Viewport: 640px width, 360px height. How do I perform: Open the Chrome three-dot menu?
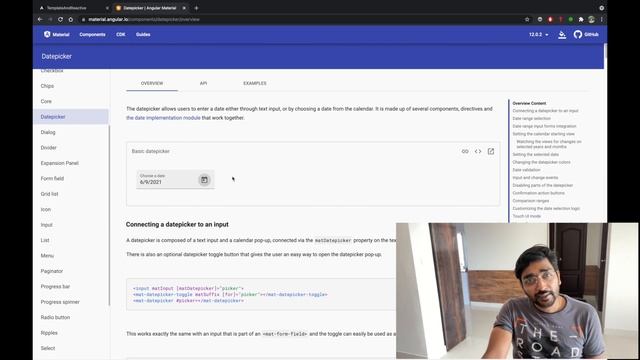coord(602,19)
